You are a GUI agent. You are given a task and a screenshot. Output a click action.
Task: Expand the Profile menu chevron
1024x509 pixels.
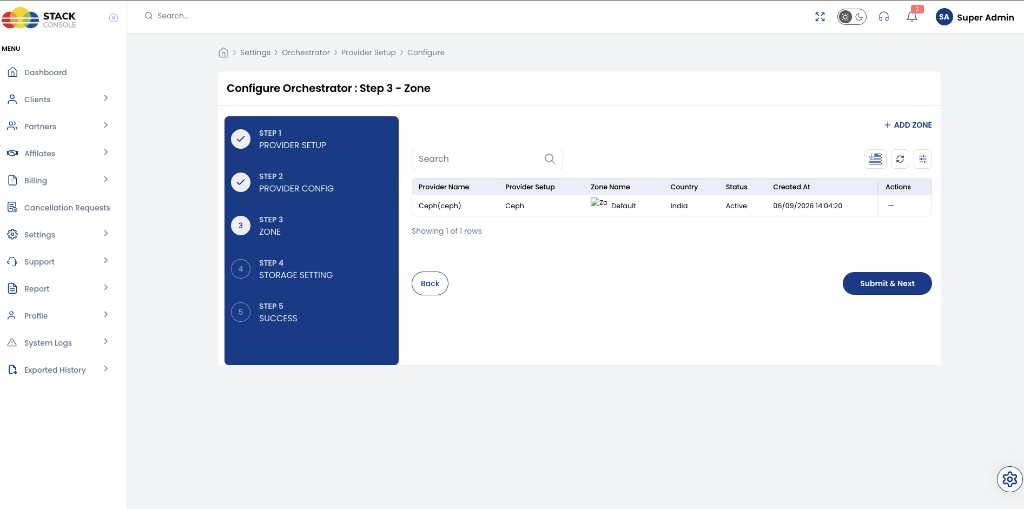click(105, 315)
